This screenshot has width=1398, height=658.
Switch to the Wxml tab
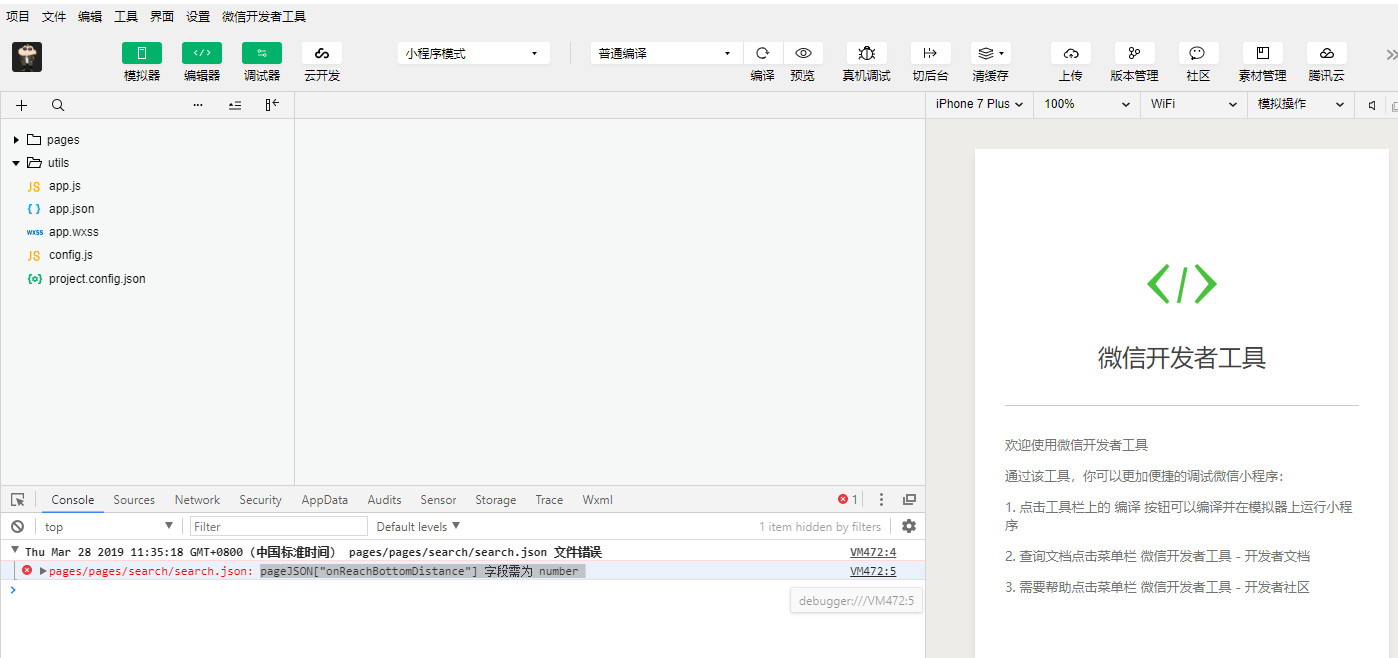pyautogui.click(x=598, y=500)
